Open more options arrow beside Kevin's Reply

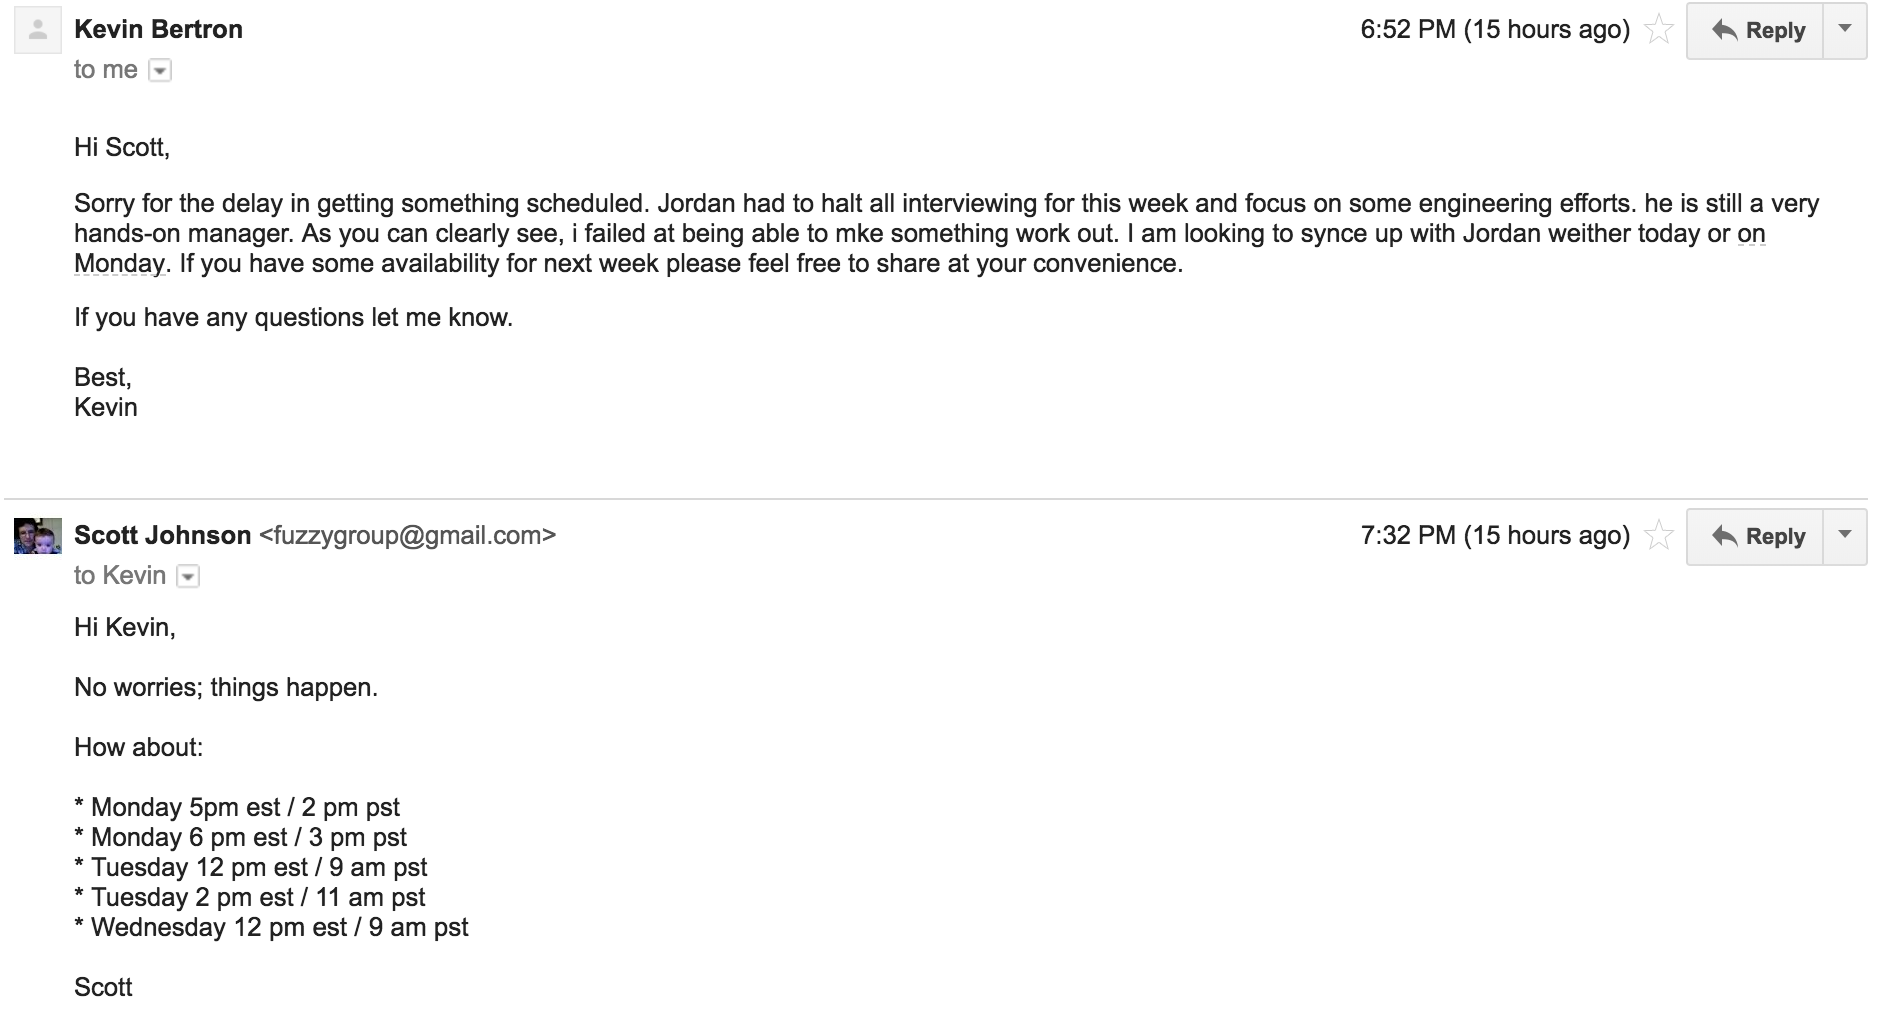[1845, 31]
